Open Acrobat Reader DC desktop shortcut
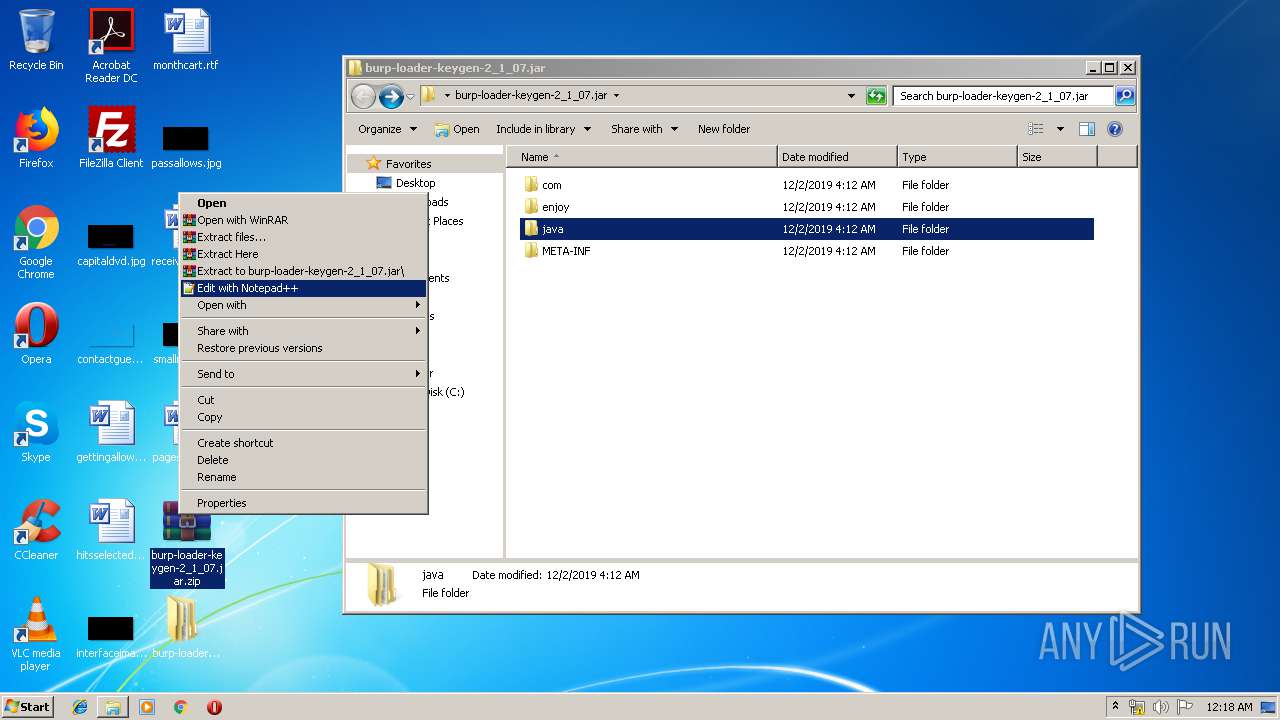The height and width of the screenshot is (720, 1280). (111, 46)
